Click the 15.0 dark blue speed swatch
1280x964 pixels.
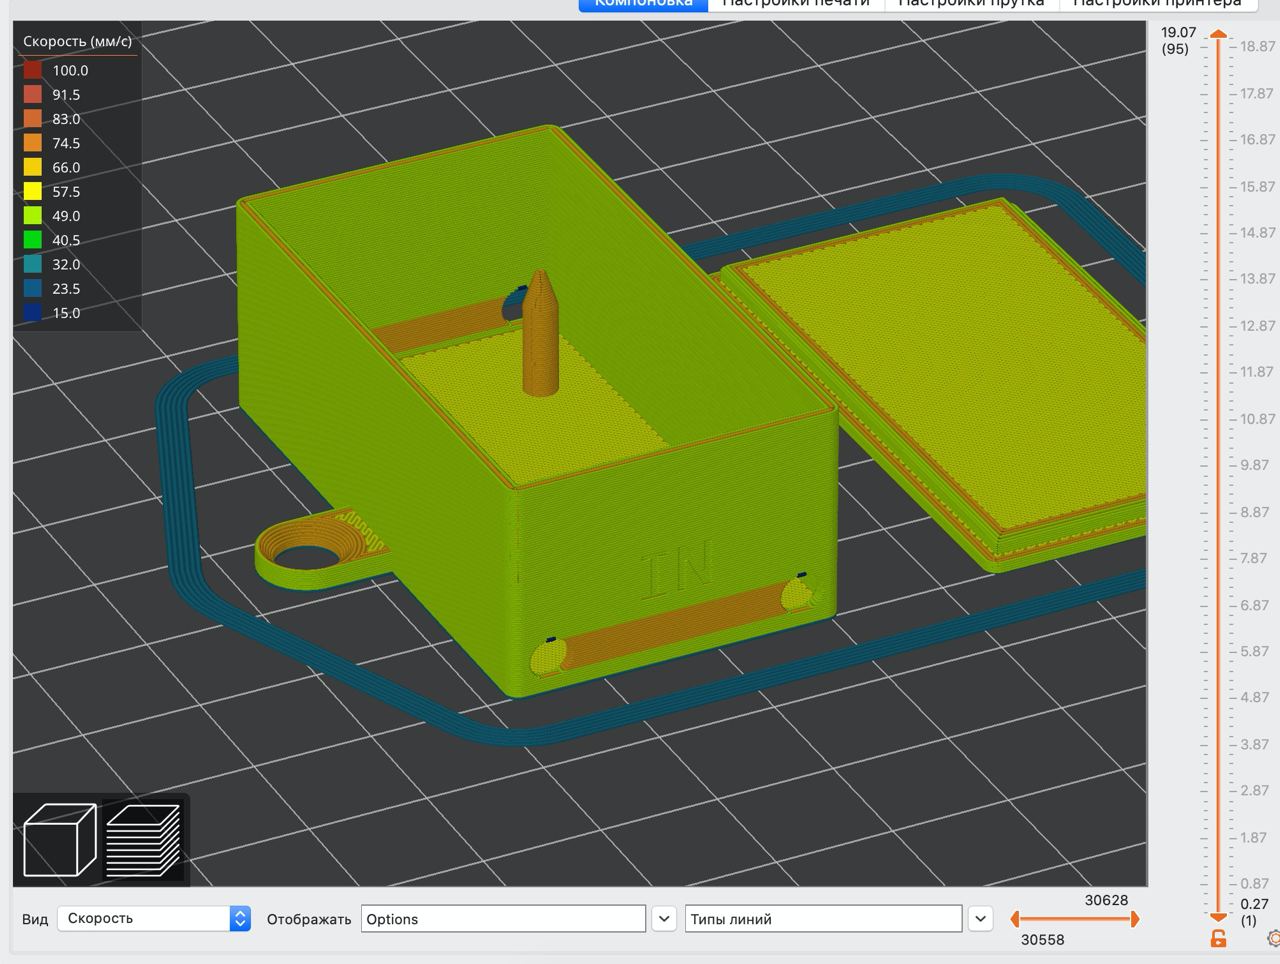(x=33, y=313)
